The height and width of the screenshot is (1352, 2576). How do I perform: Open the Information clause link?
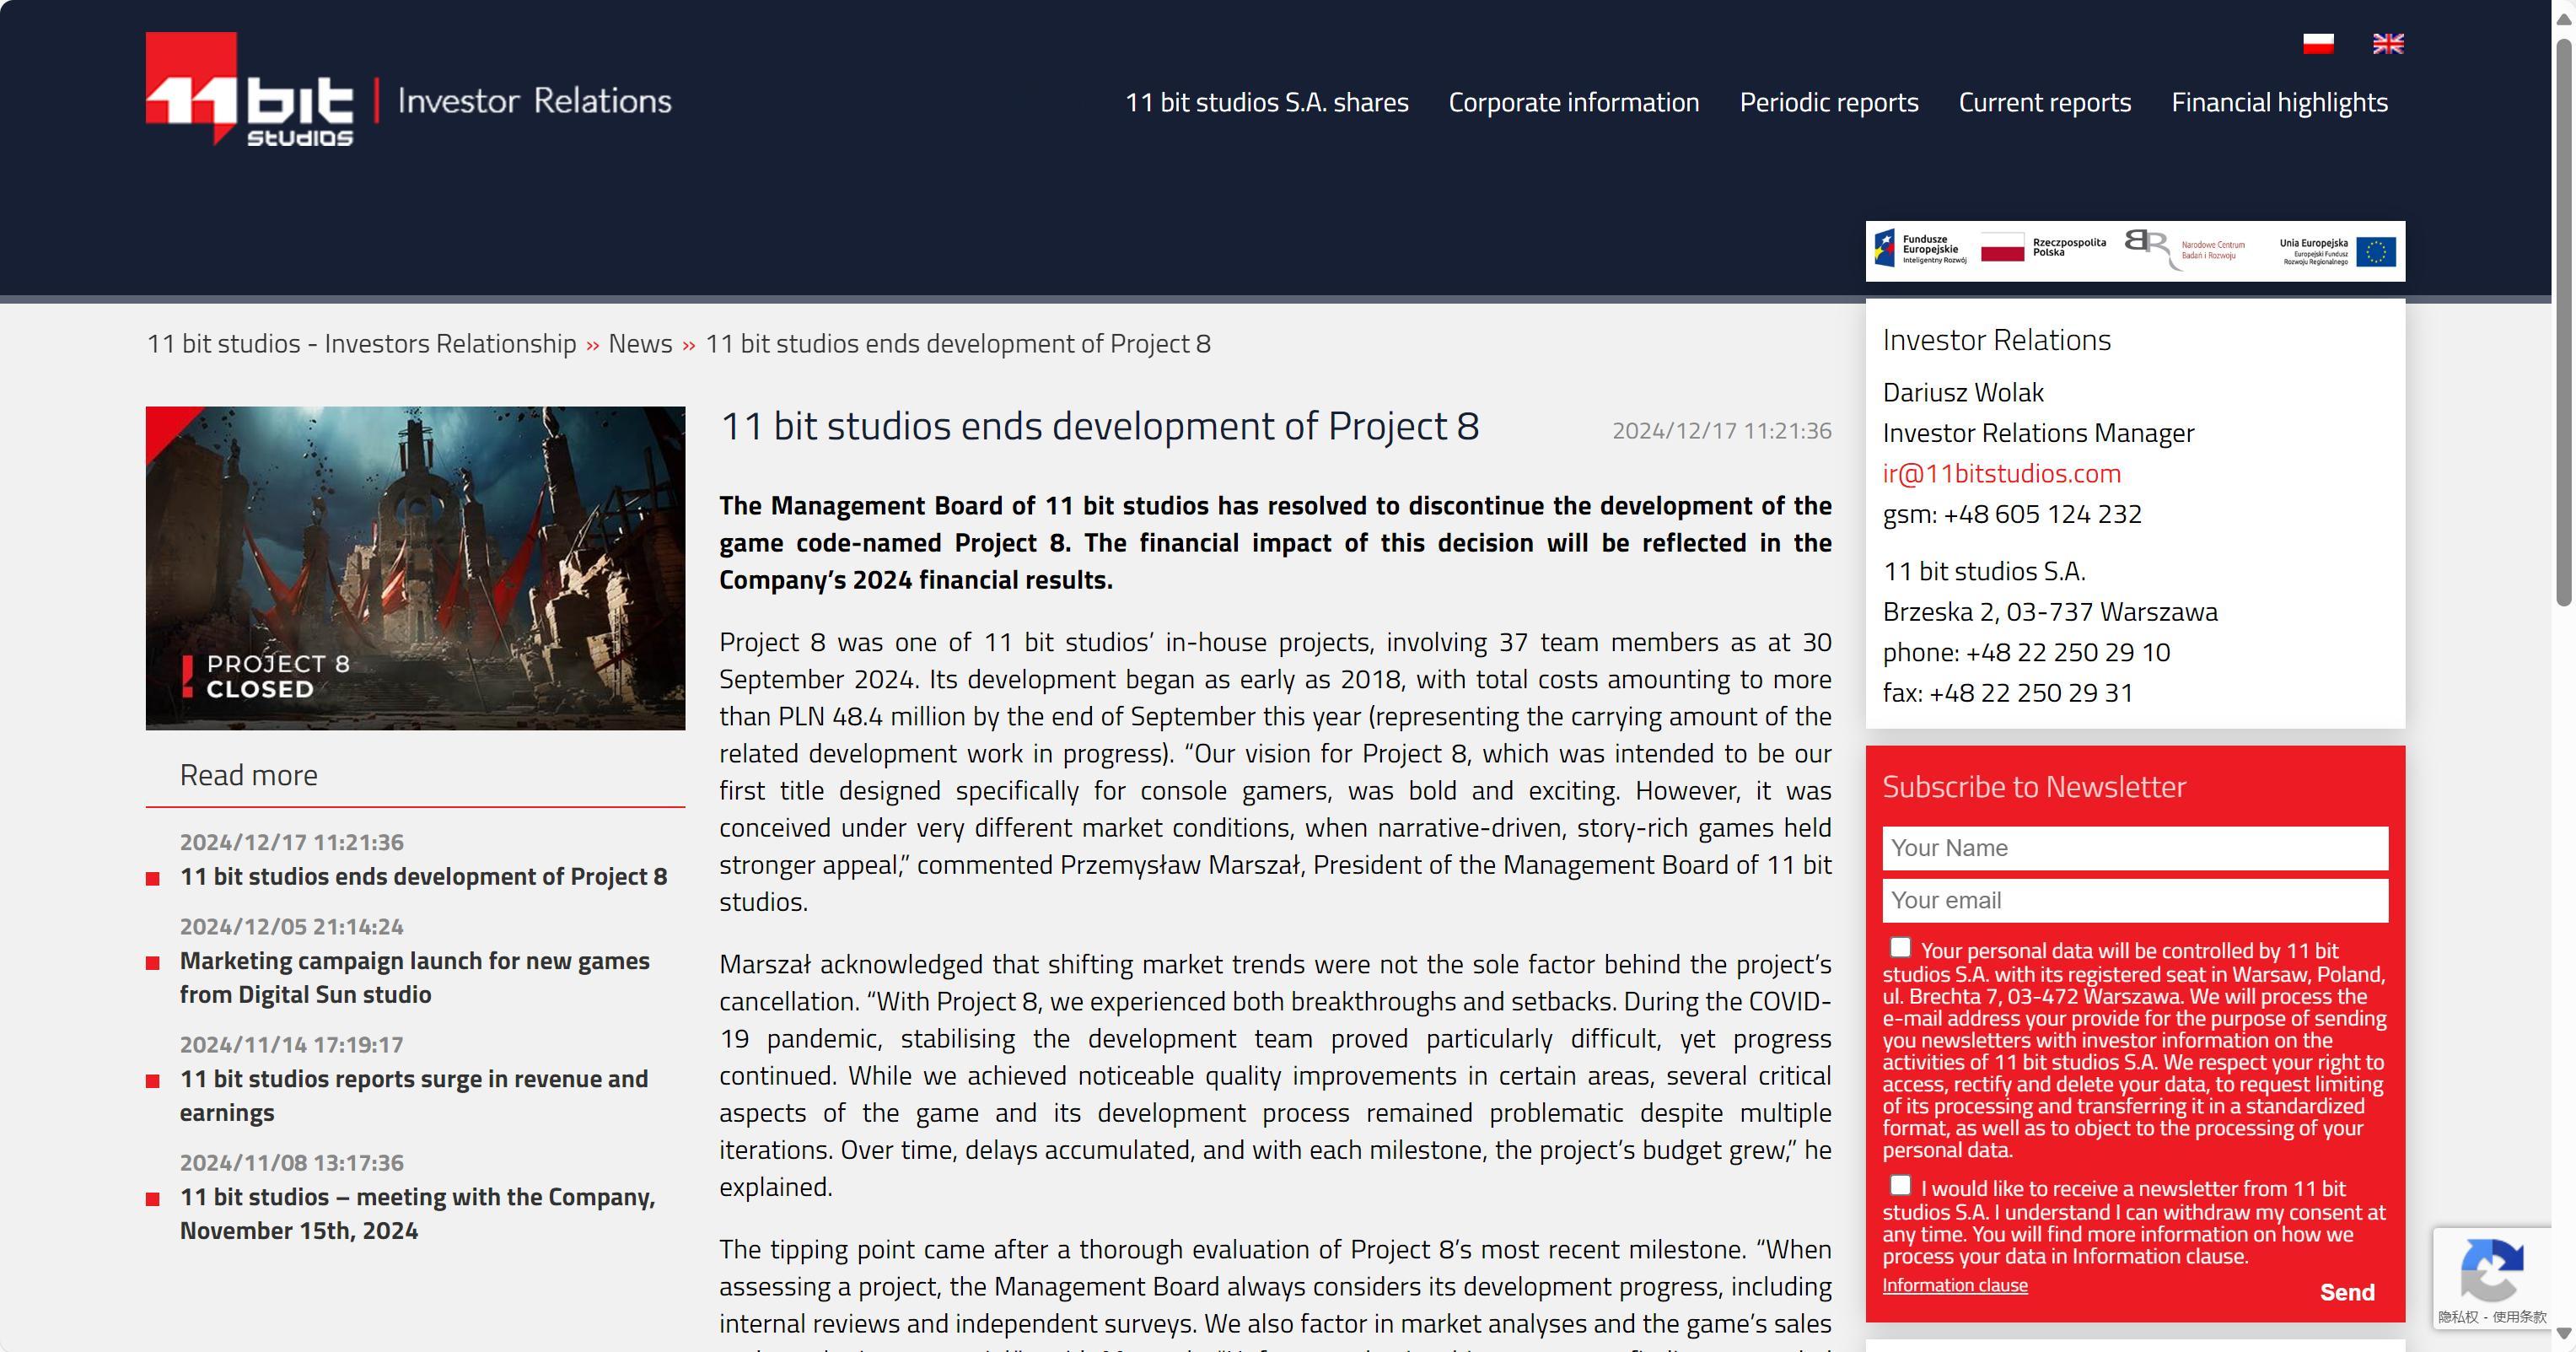[1954, 1285]
